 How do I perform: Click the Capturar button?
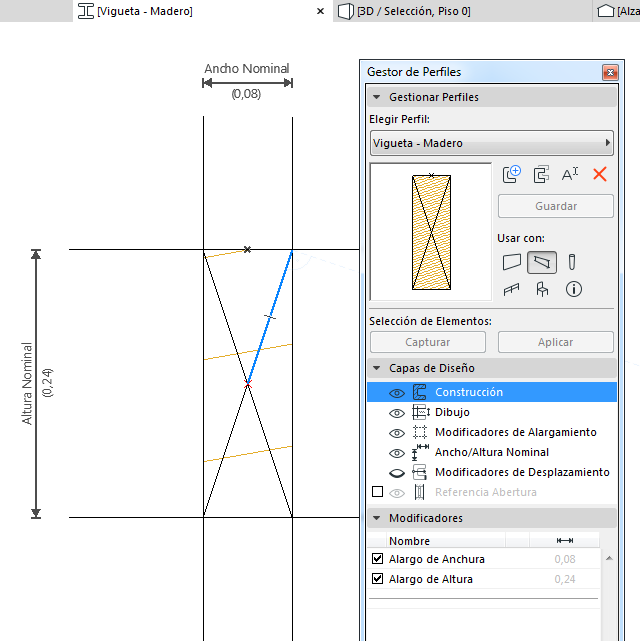[428, 342]
